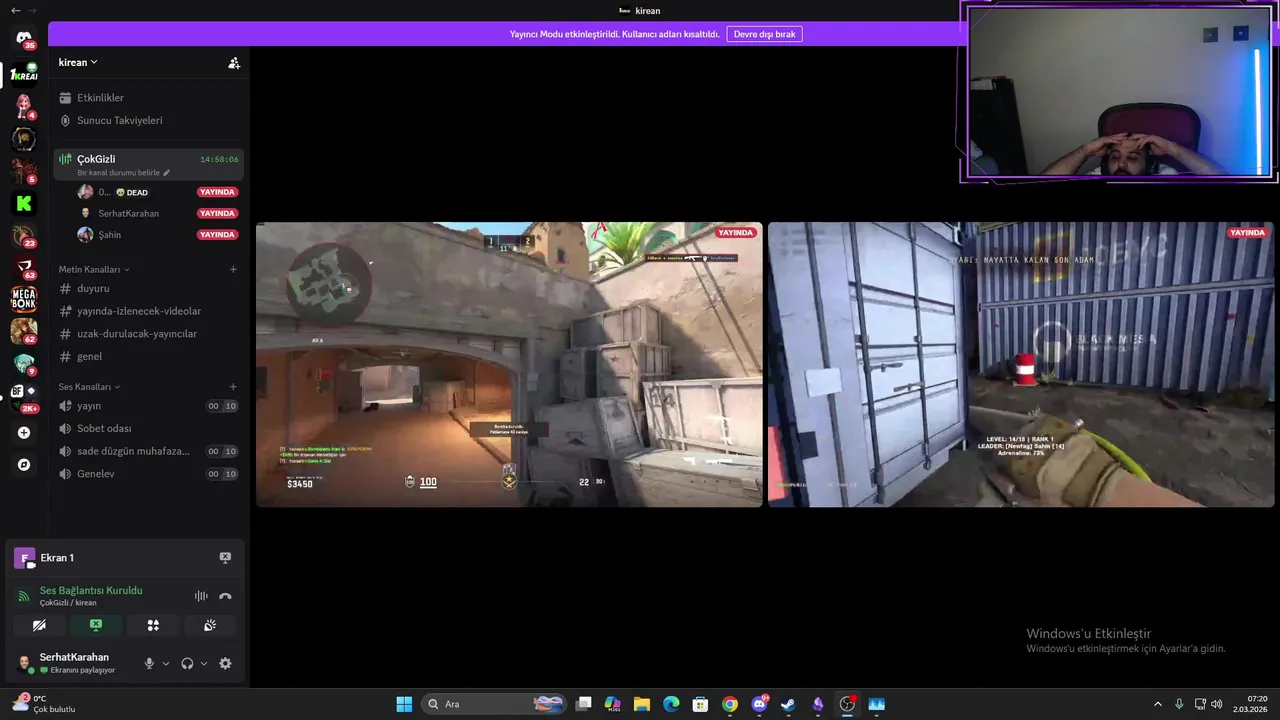
Task: Open the weather widget 0°C
Action: point(43,704)
